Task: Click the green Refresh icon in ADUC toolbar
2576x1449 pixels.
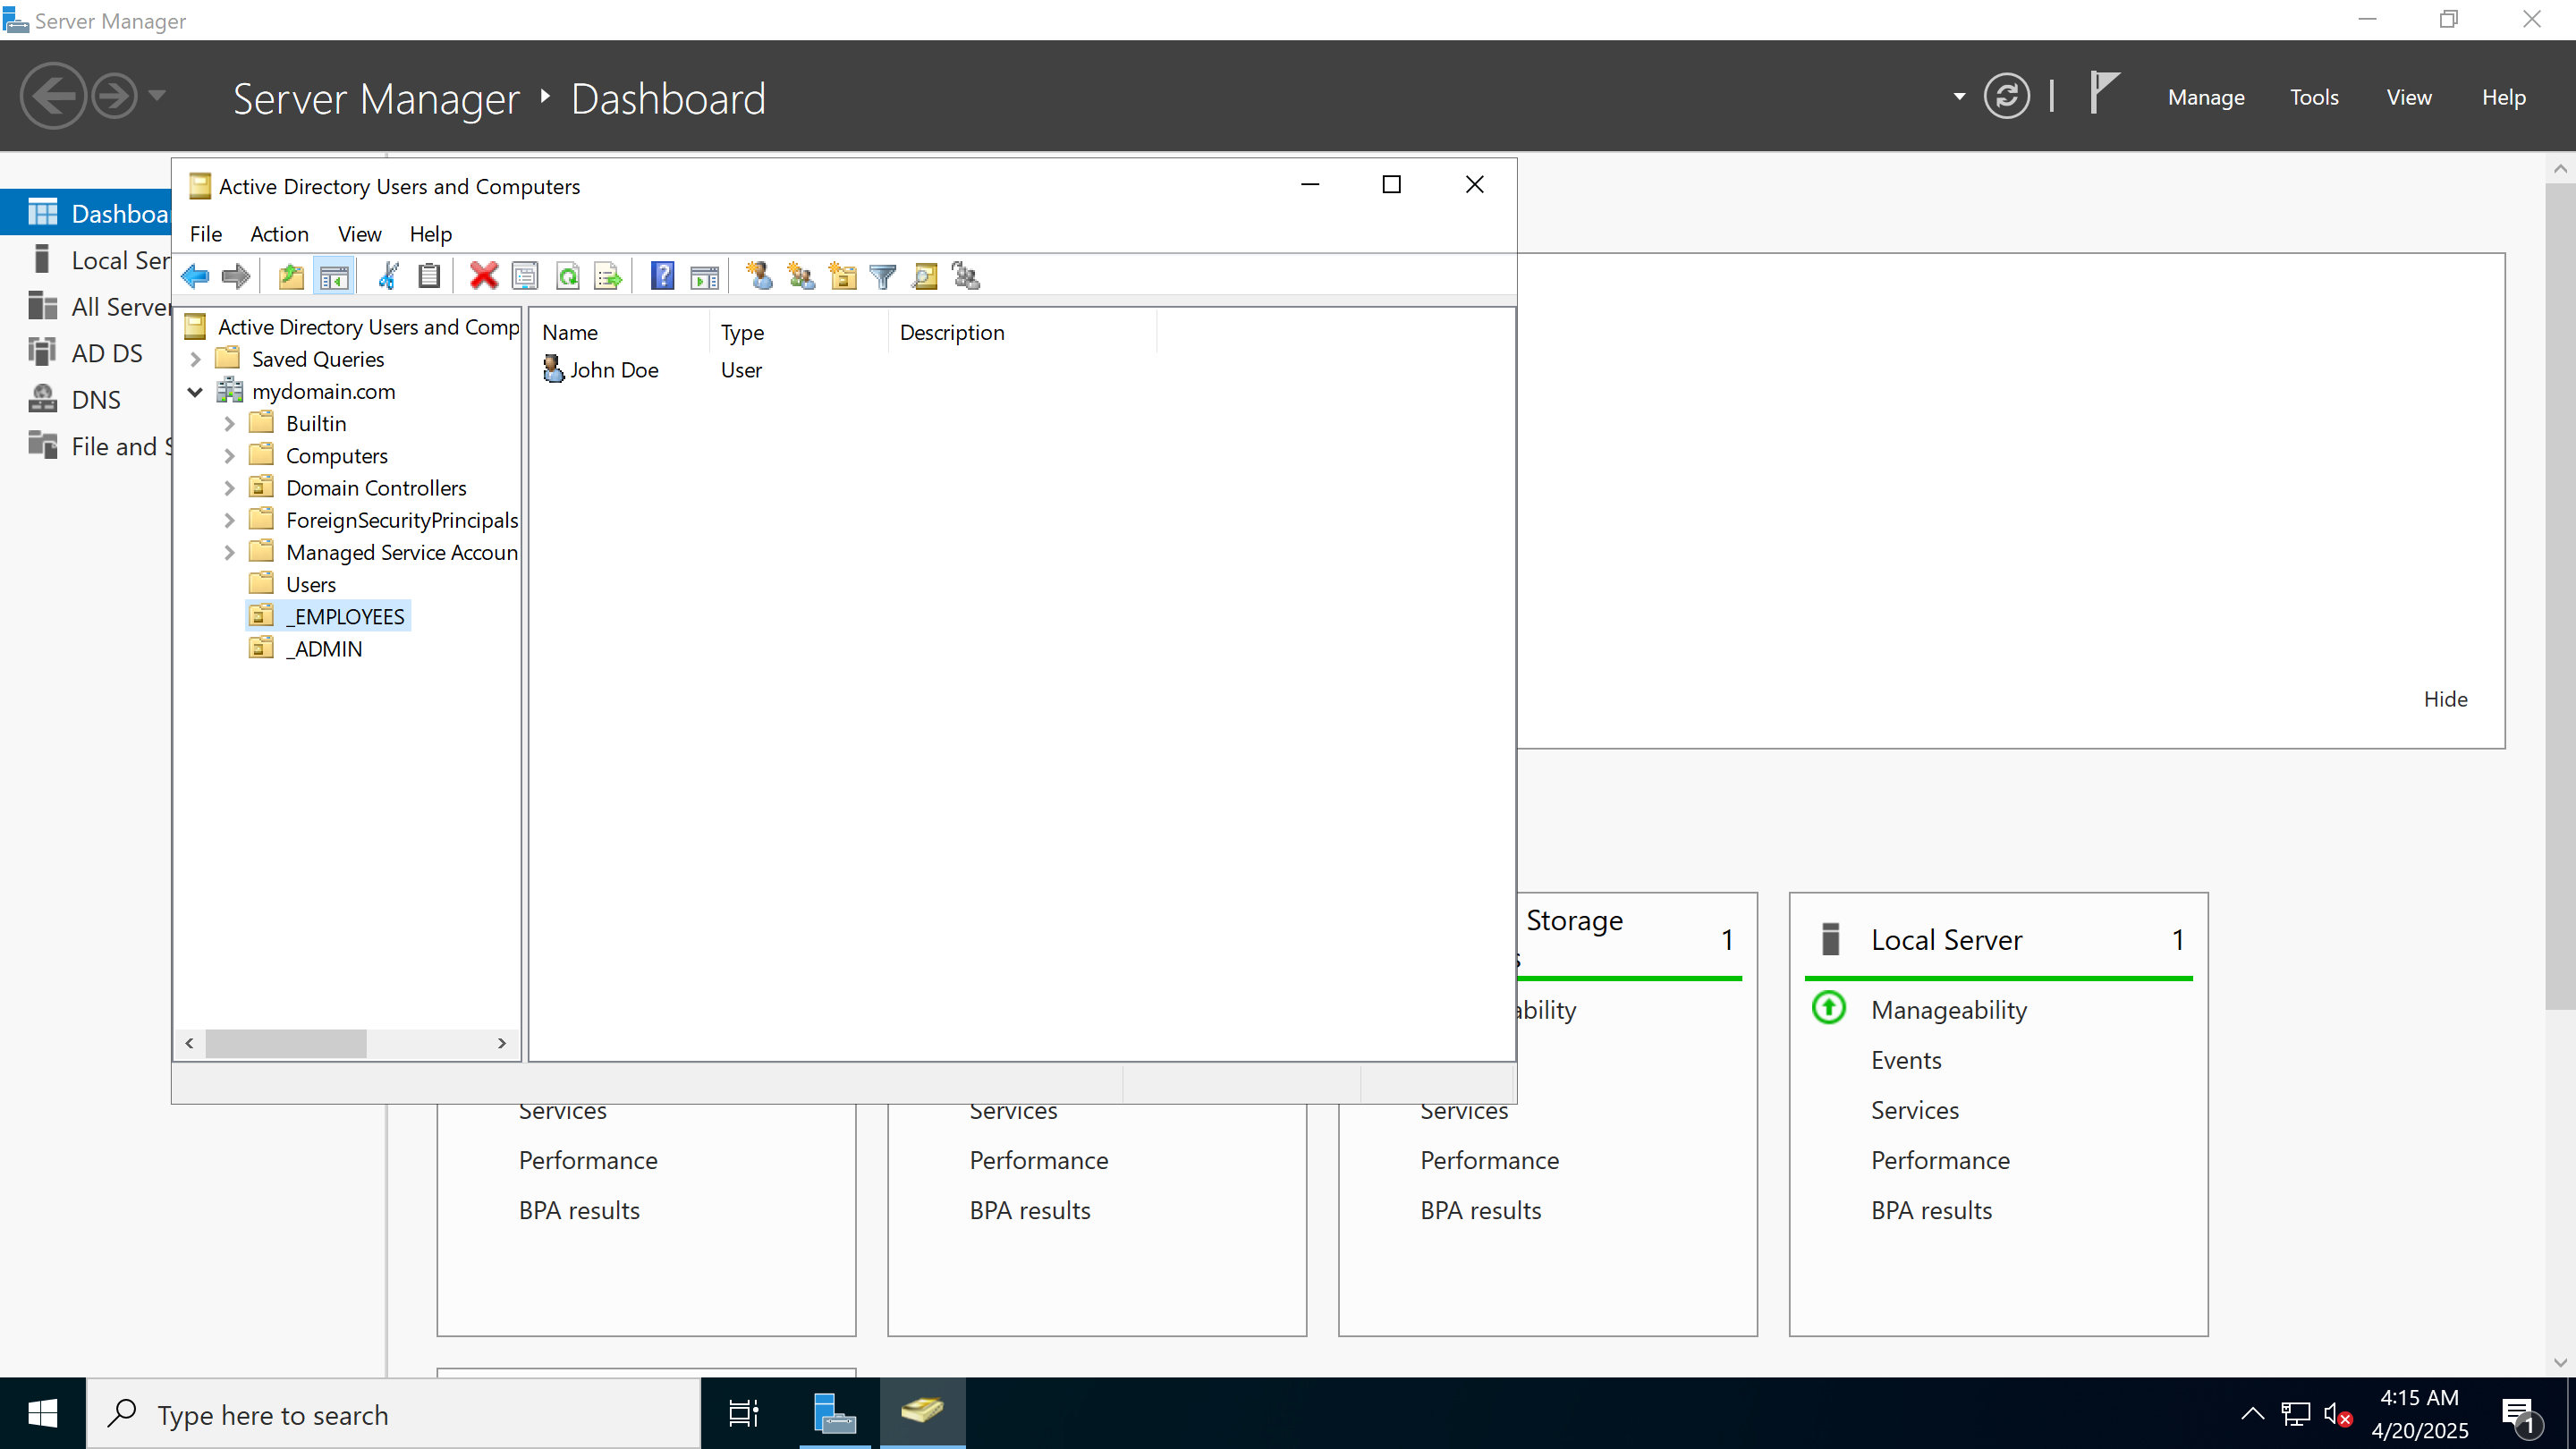Action: click(568, 276)
